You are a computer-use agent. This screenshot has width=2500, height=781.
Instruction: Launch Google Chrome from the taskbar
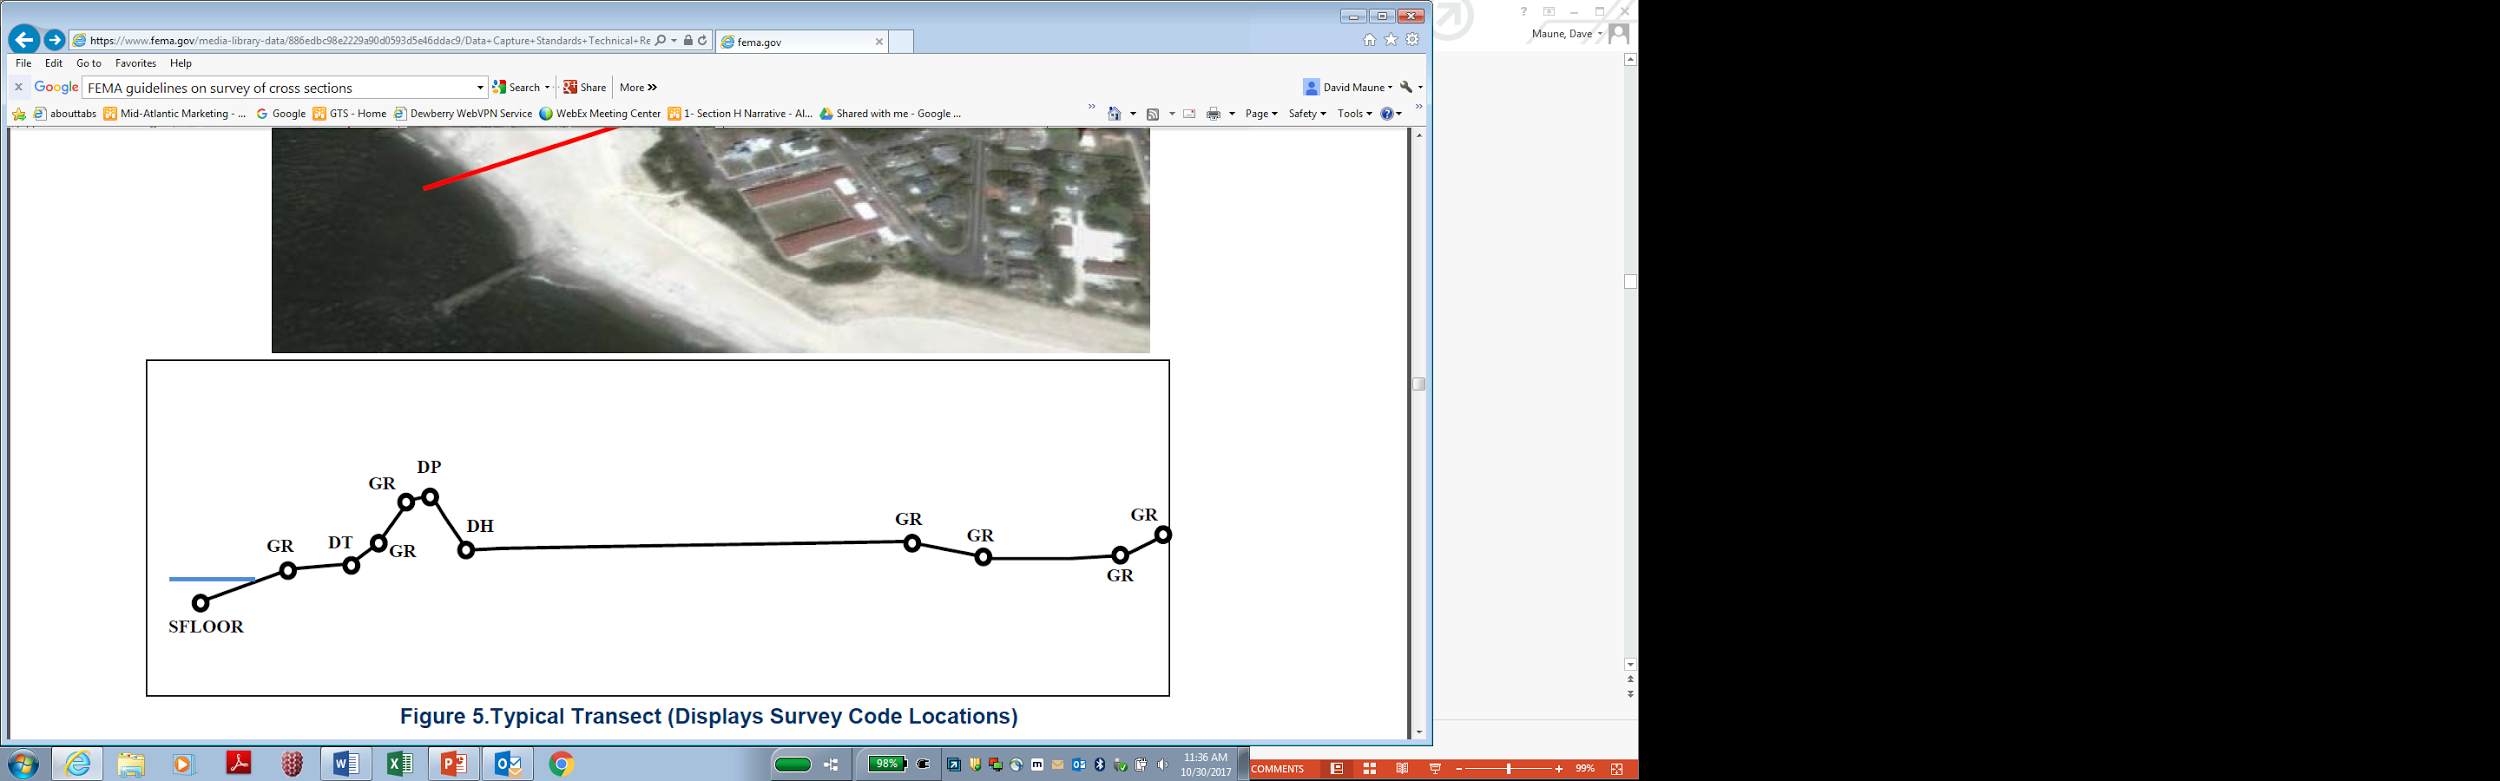[x=561, y=764]
